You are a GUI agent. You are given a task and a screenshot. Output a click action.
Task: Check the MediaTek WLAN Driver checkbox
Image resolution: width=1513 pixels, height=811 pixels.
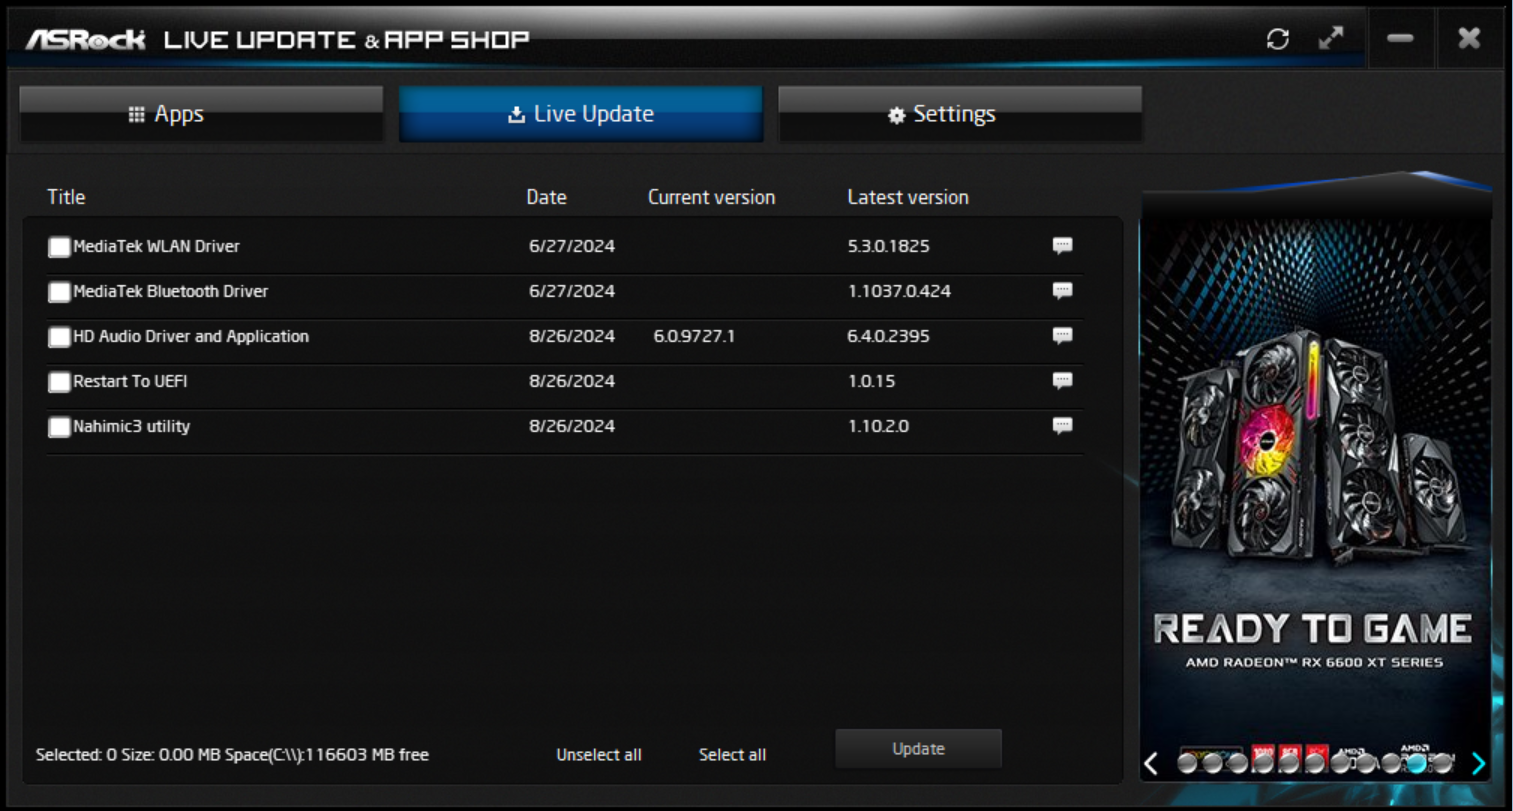tap(58, 246)
